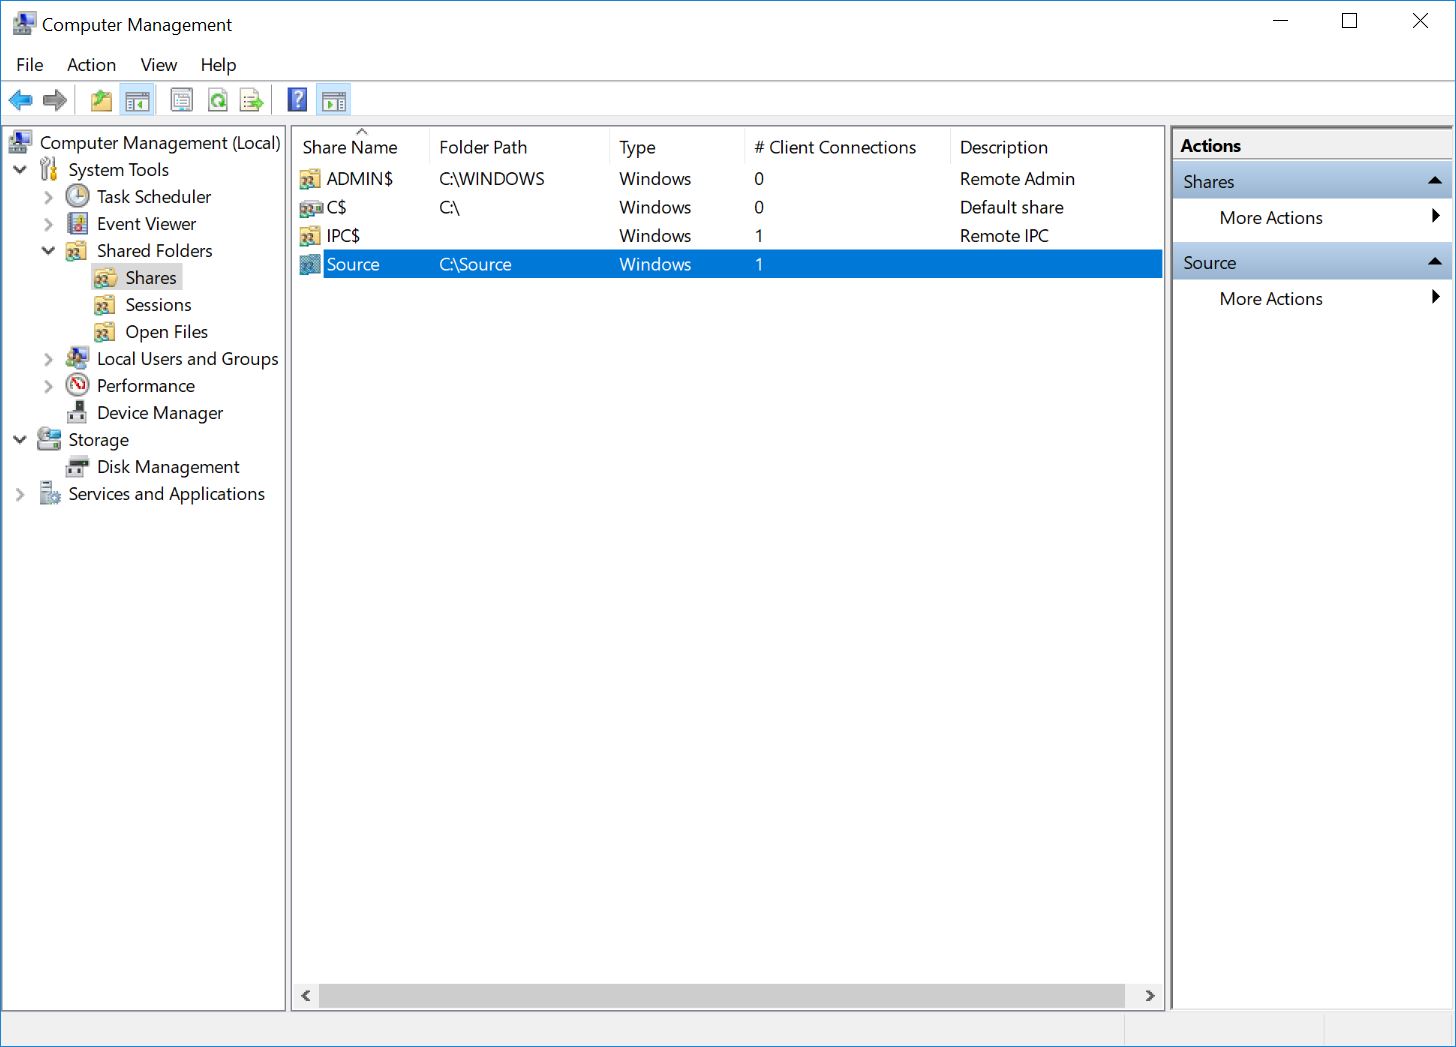The image size is (1456, 1047).
Task: Click the Refresh toolbar icon
Action: [217, 100]
